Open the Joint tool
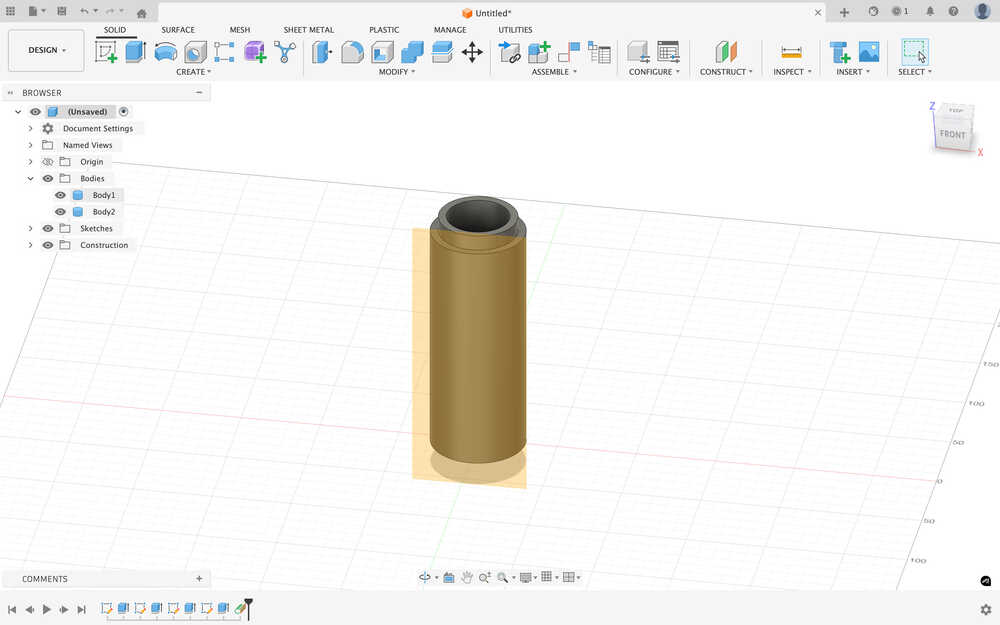The width and height of the screenshot is (1000, 625). 569,52
